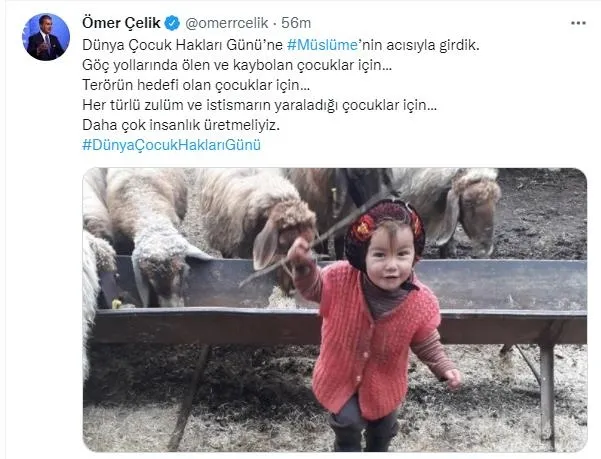Viewport: 601px width, 459px height.
Task: Click the 'Her türlü zulüm ve istismarın' line
Action: click(259, 105)
